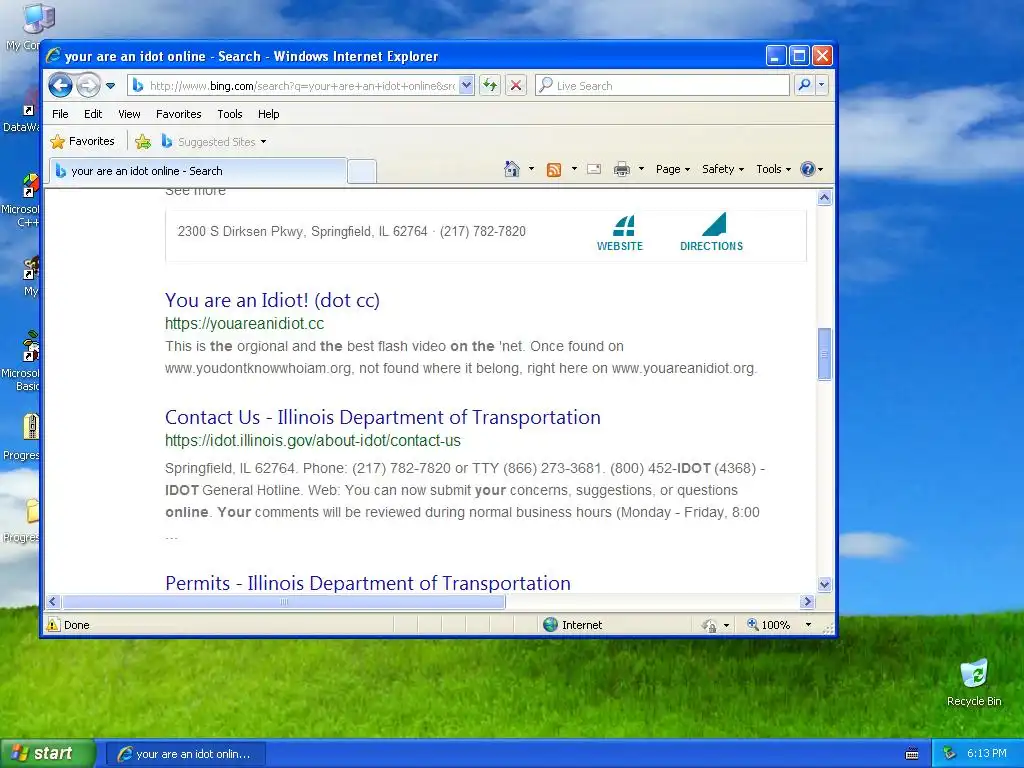Stop loading with the red X icon
The width and height of the screenshot is (1024, 768).
pyautogui.click(x=516, y=86)
